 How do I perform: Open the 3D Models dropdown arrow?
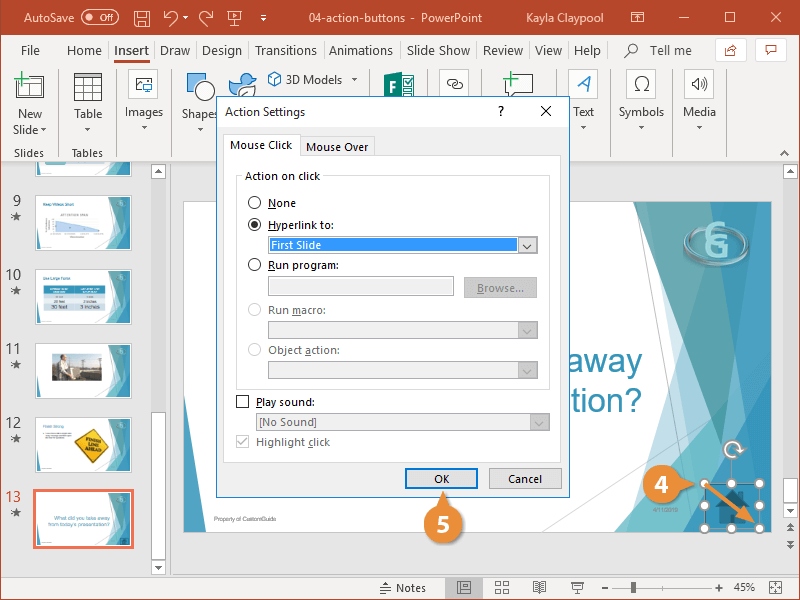click(353, 80)
